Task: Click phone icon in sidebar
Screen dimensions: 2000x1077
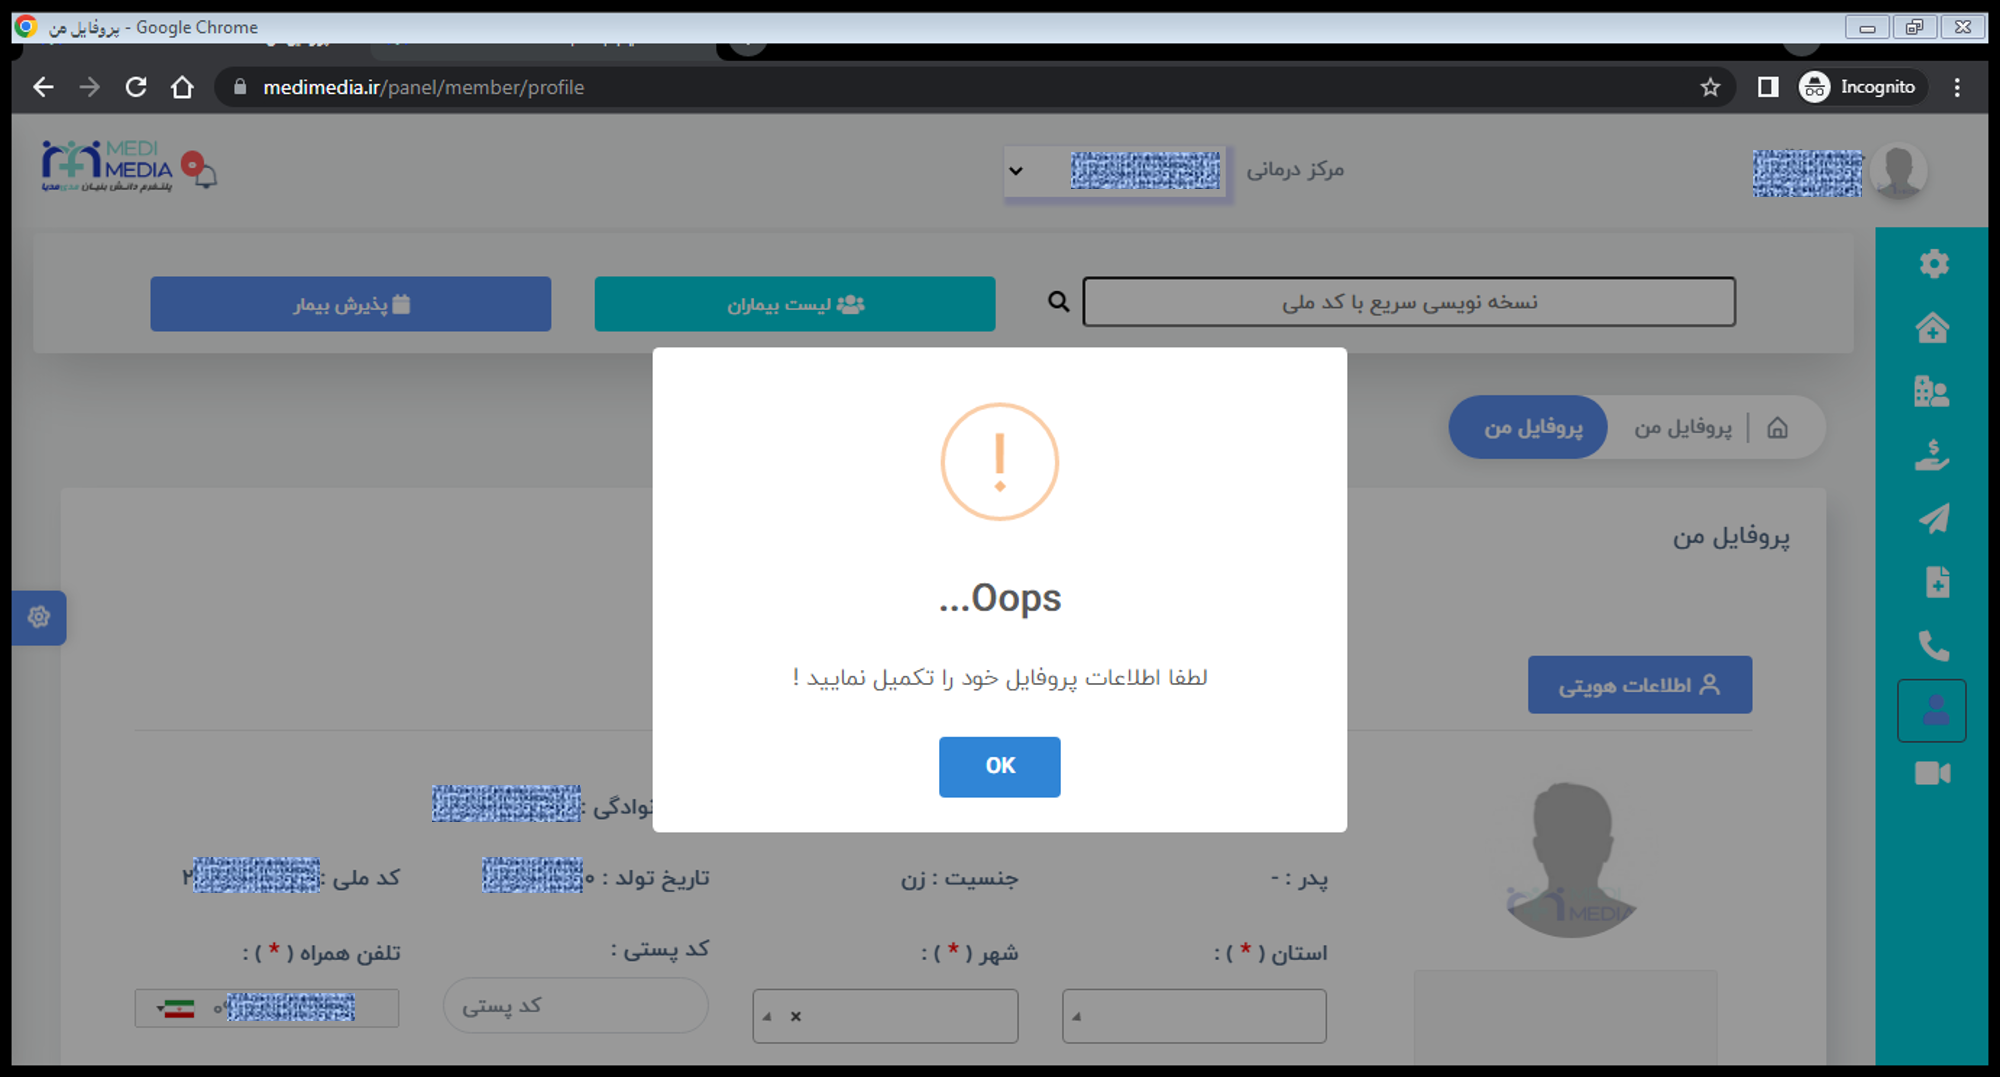Action: coord(1933,646)
